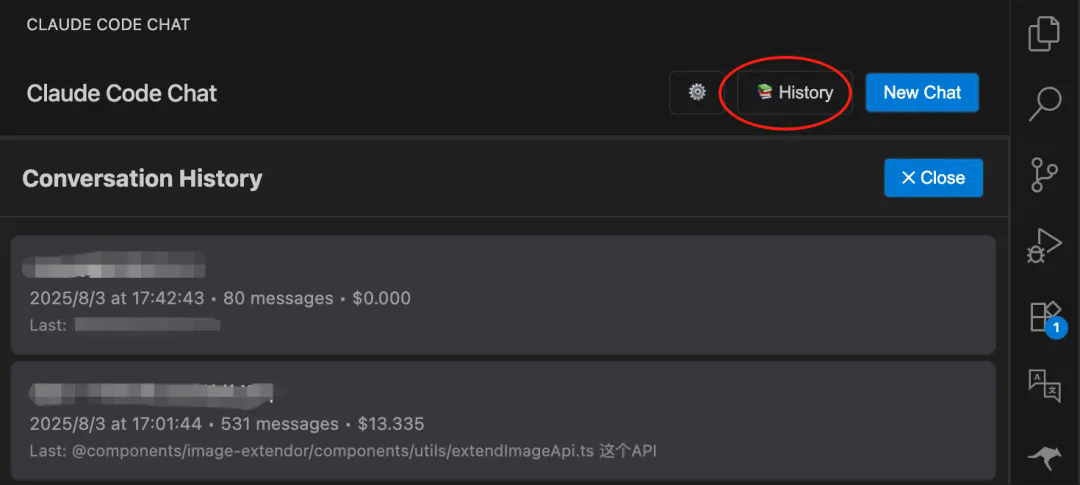Click the kangaroo icon in activity bar
This screenshot has height=485, width=1080.
[1044, 457]
